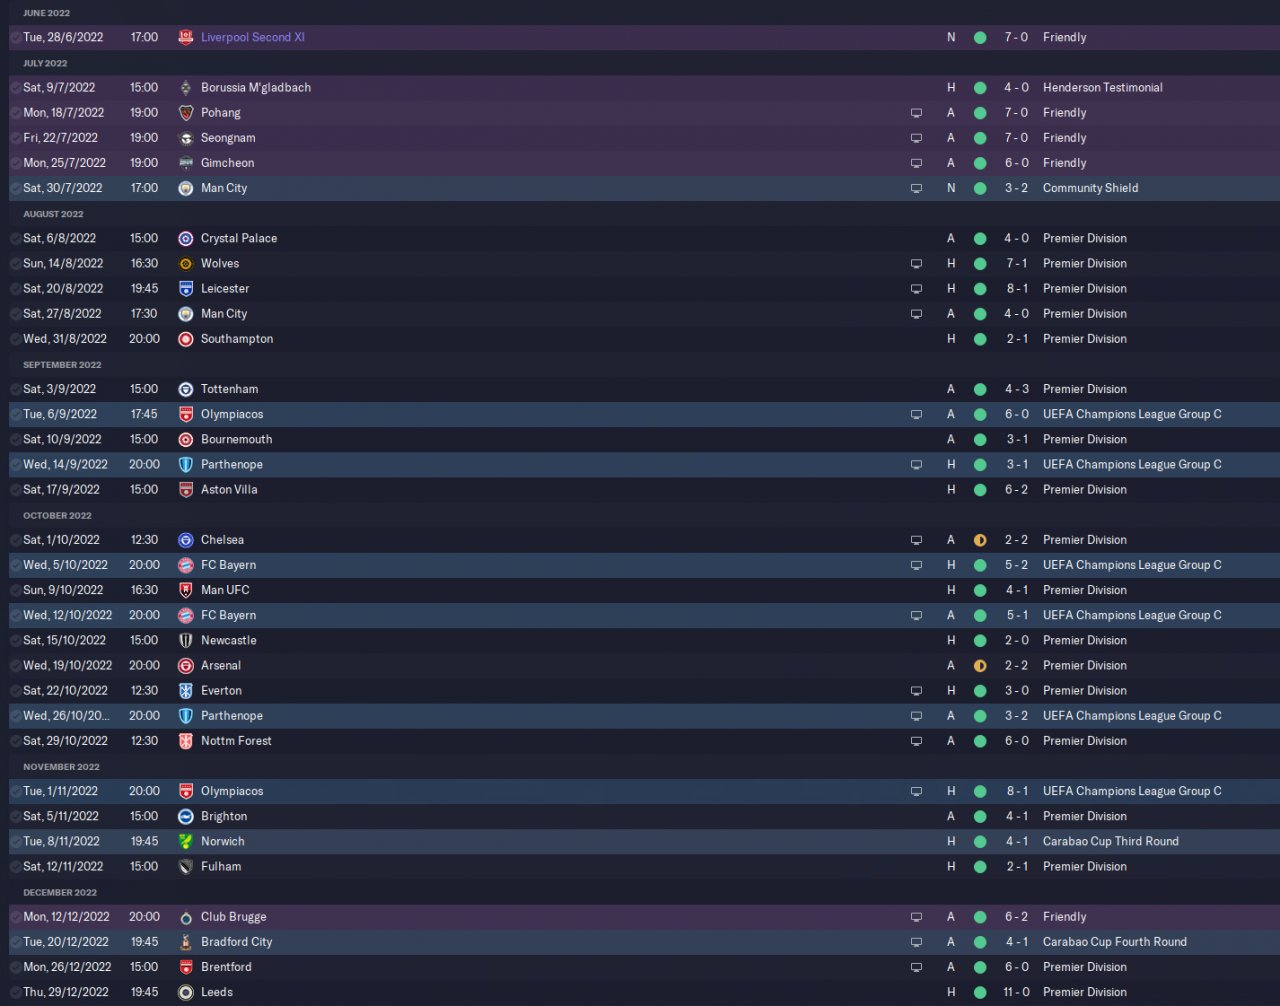
Task: Click the Crystal Palace club badge
Action: click(x=185, y=238)
